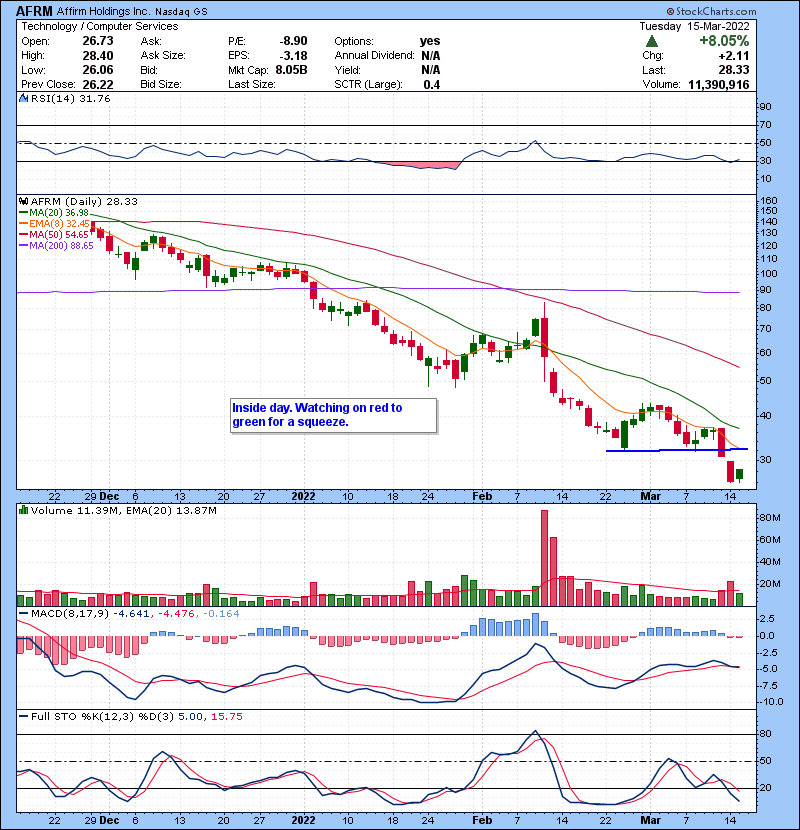Click the Technology / Computer Services sector label
The image size is (800, 830).
tap(100, 26)
